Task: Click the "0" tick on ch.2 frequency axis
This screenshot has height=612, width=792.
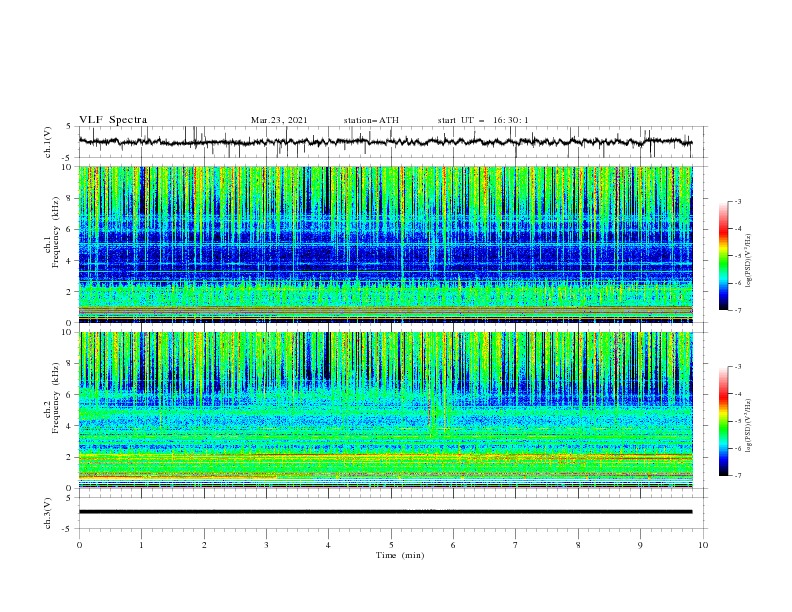Action: point(71,488)
